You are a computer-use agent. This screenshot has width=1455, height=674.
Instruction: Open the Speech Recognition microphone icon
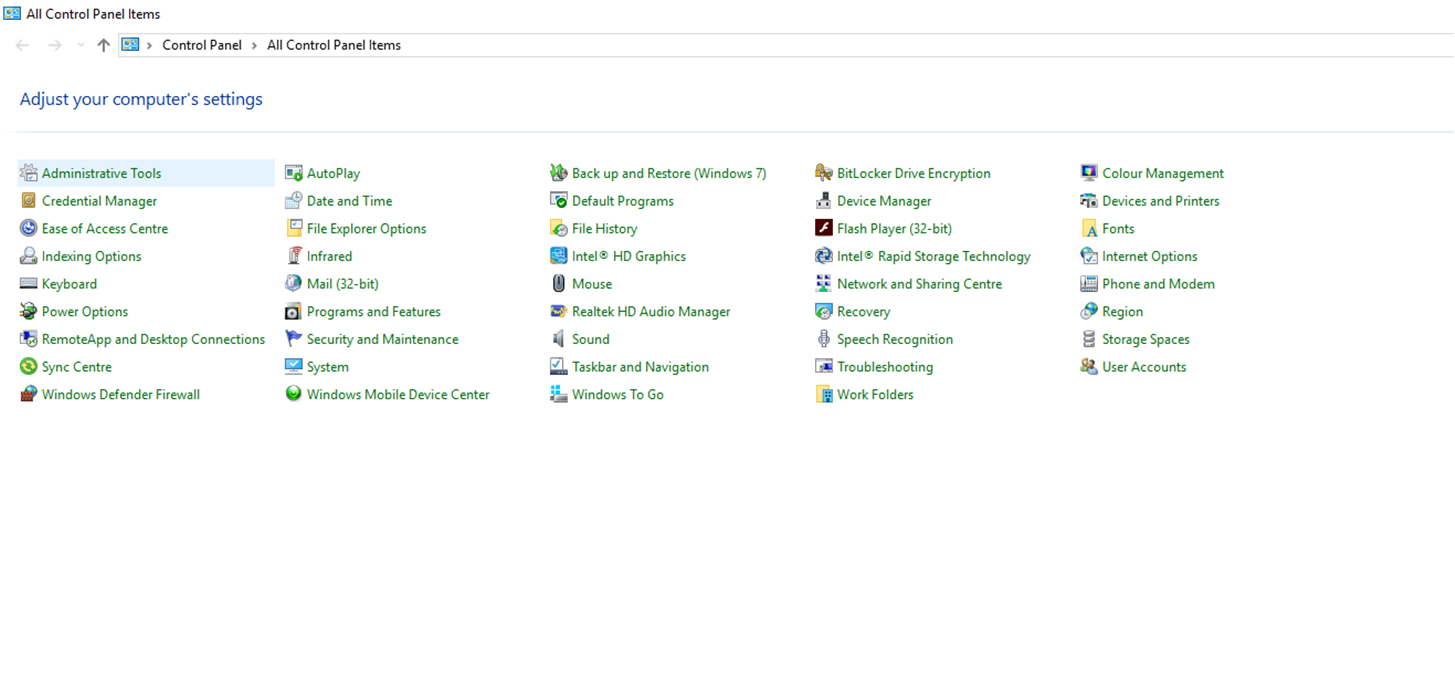(824, 340)
